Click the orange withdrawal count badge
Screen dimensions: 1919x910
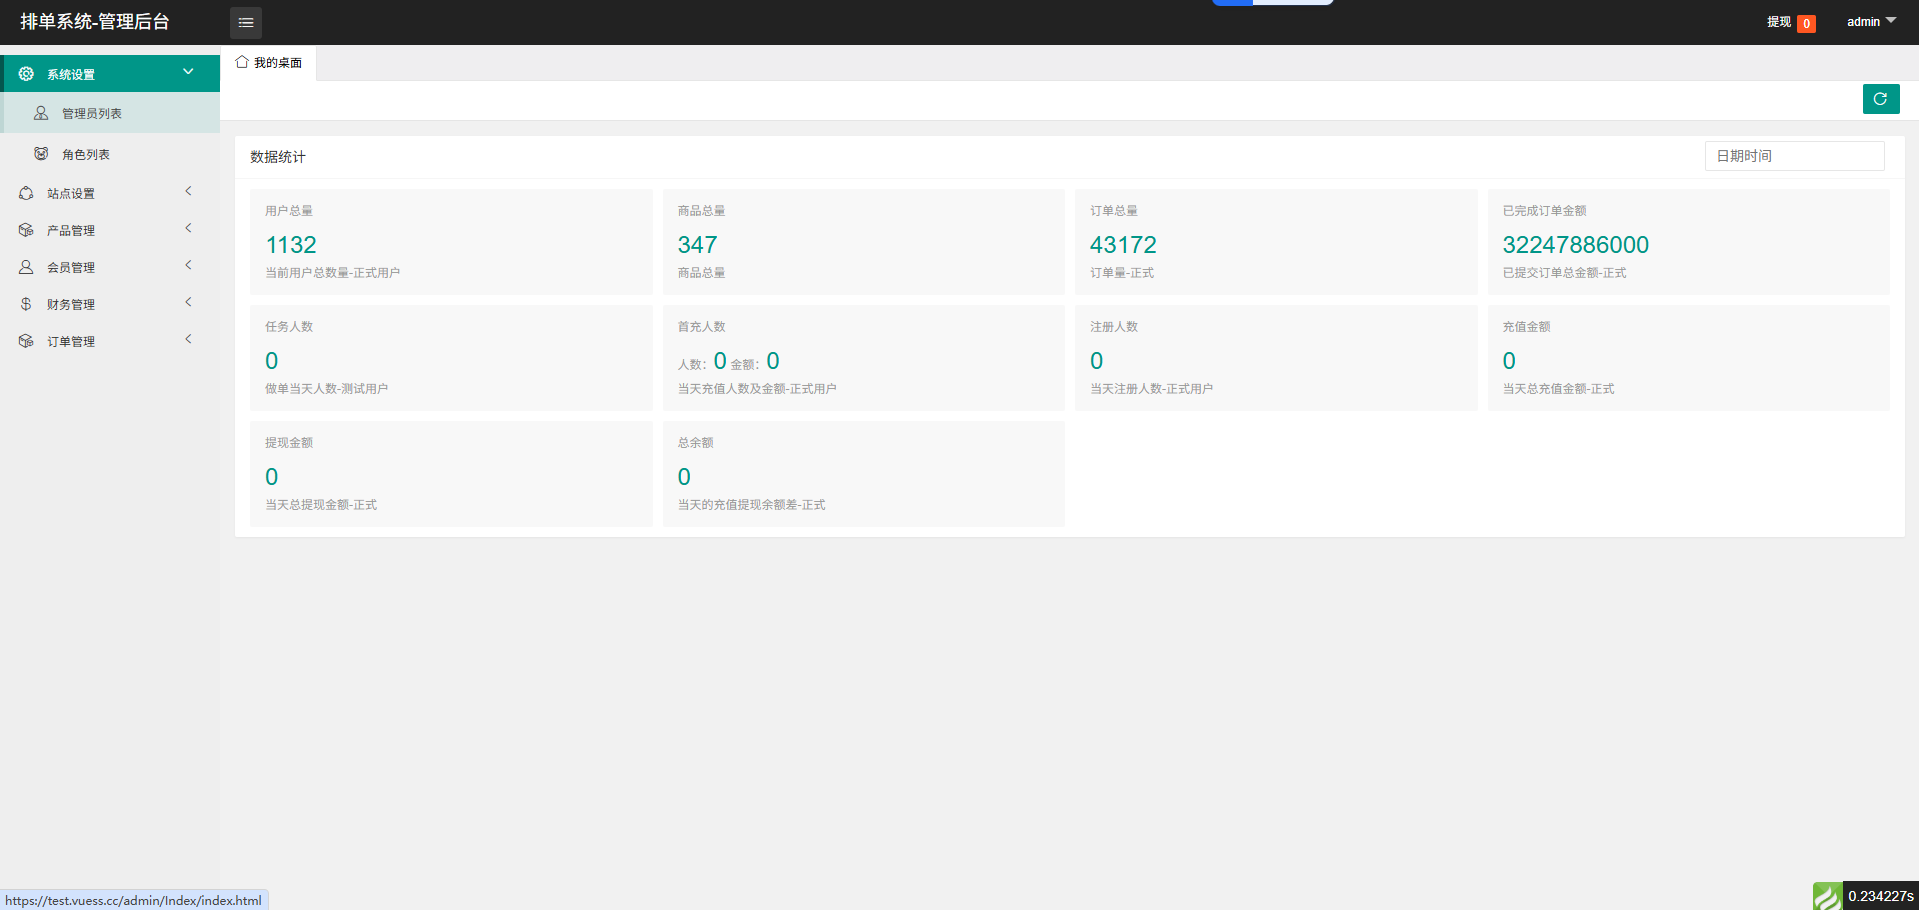(x=1806, y=24)
